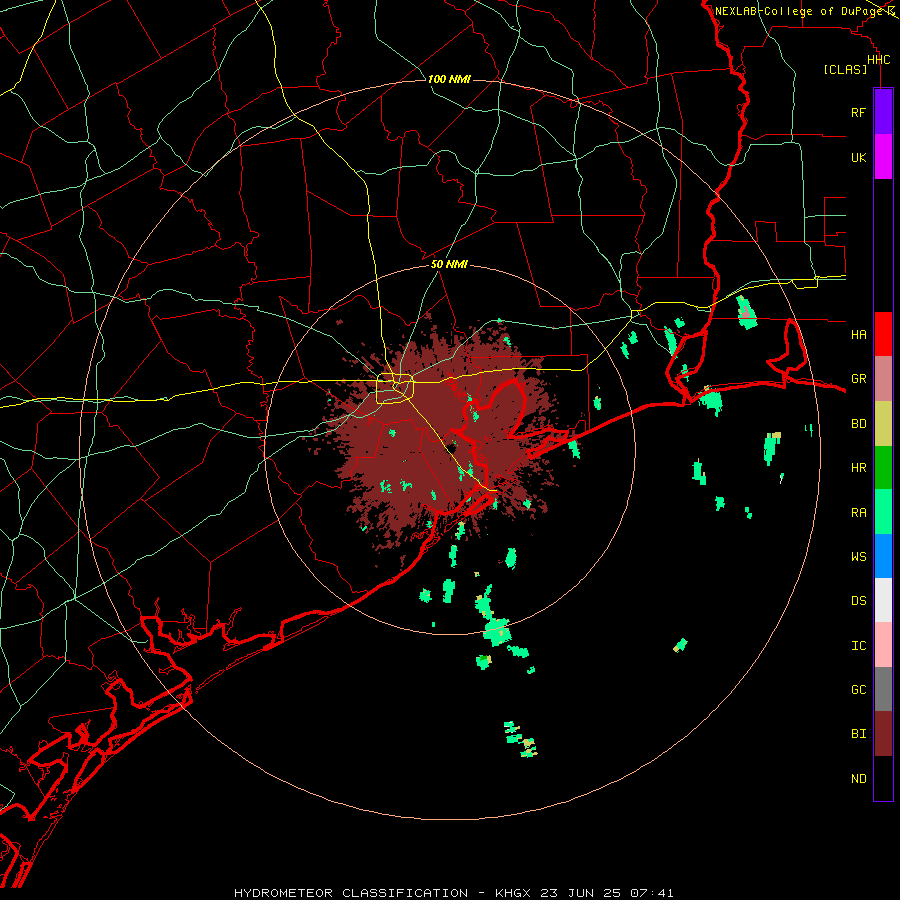Screen dimensions: 900x900
Task: Click the HHC product label
Action: 878,59
